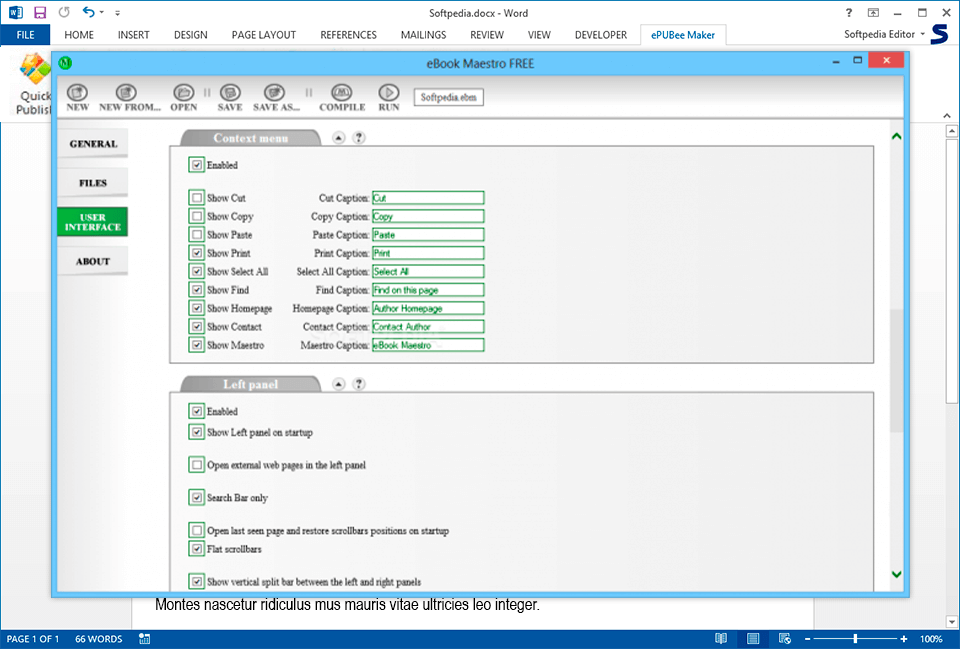The image size is (960, 649).
Task: Toggle Context menu Enabled checkbox
Action: pyautogui.click(x=197, y=165)
